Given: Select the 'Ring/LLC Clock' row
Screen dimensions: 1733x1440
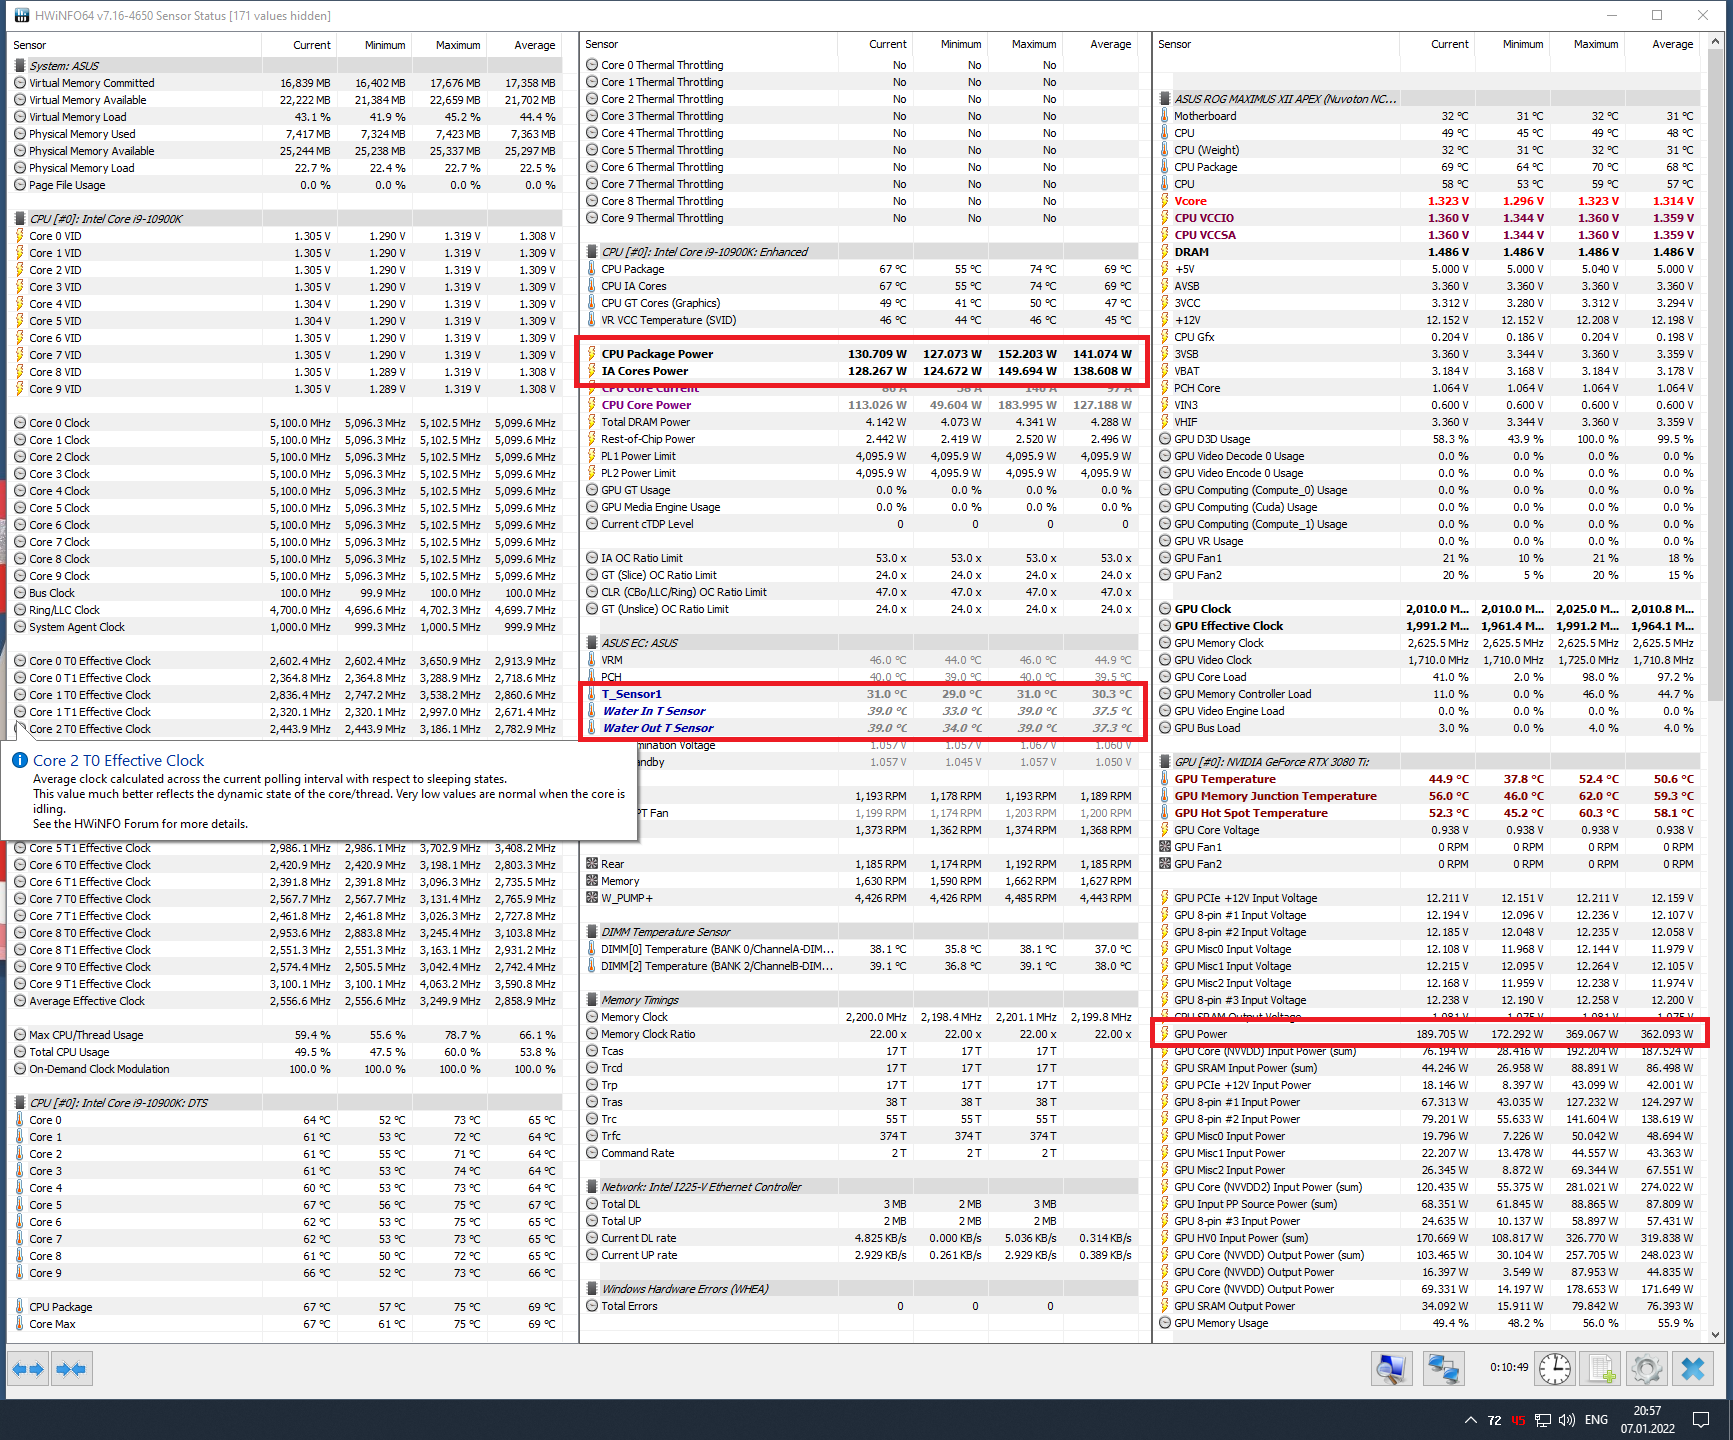Looking at the screenshot, I should pyautogui.click(x=285, y=610).
